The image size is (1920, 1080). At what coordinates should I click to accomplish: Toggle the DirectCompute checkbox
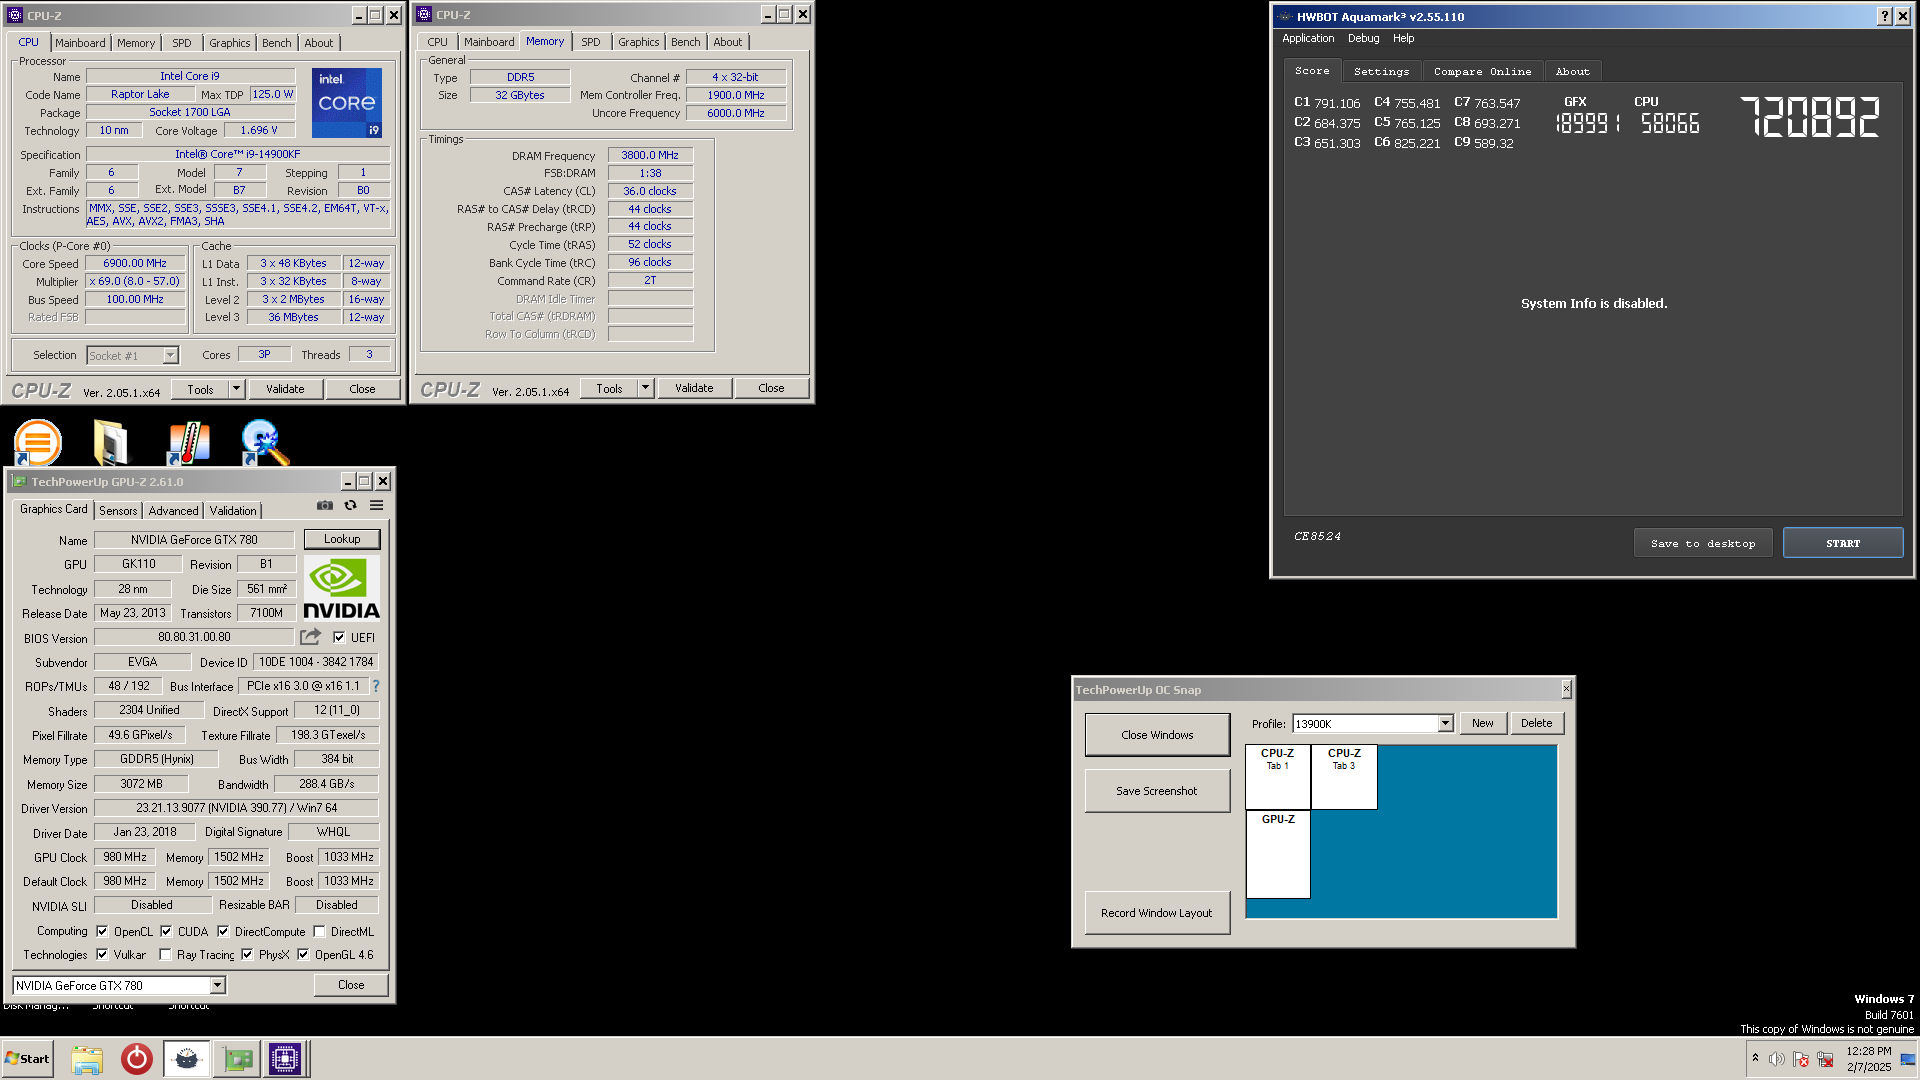click(x=223, y=931)
